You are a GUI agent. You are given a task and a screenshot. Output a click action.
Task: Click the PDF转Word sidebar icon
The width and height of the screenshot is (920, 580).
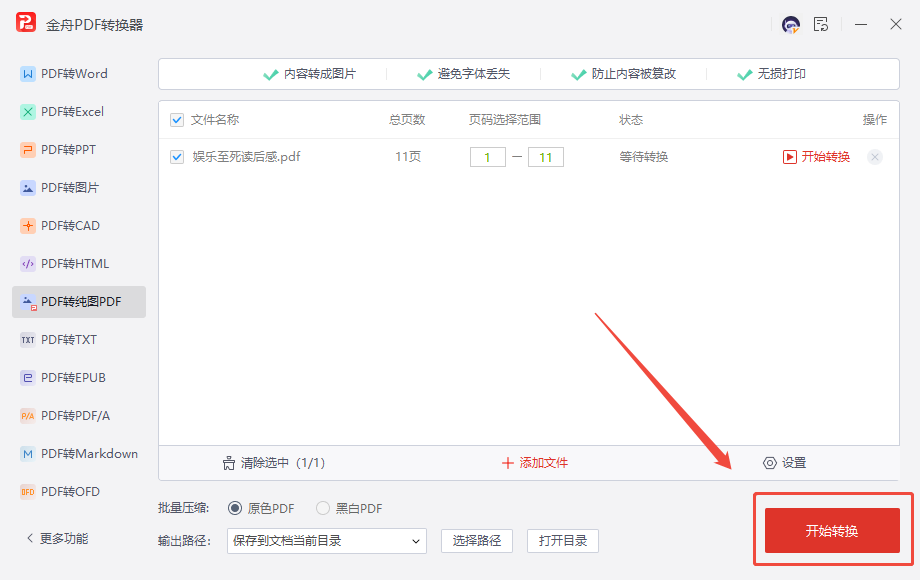pos(28,74)
